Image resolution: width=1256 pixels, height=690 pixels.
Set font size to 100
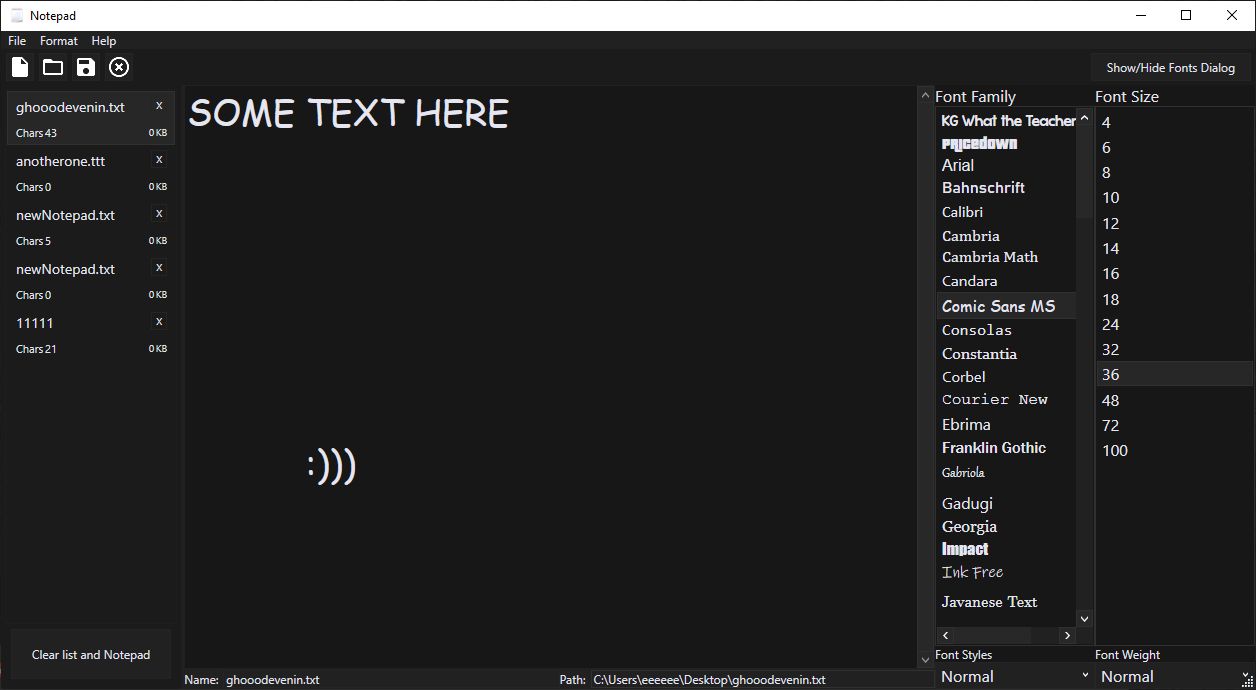(x=1175, y=451)
